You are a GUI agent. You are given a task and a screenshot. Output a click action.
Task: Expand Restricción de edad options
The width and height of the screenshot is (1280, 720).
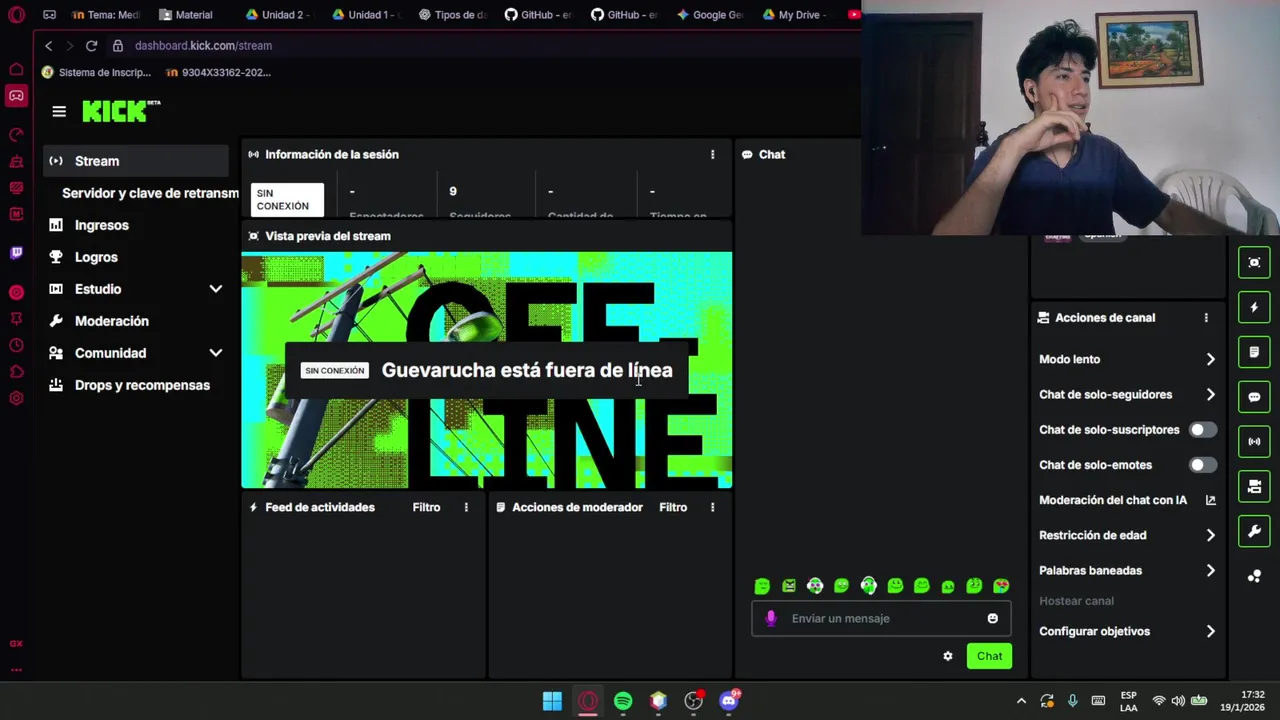(x=1210, y=535)
